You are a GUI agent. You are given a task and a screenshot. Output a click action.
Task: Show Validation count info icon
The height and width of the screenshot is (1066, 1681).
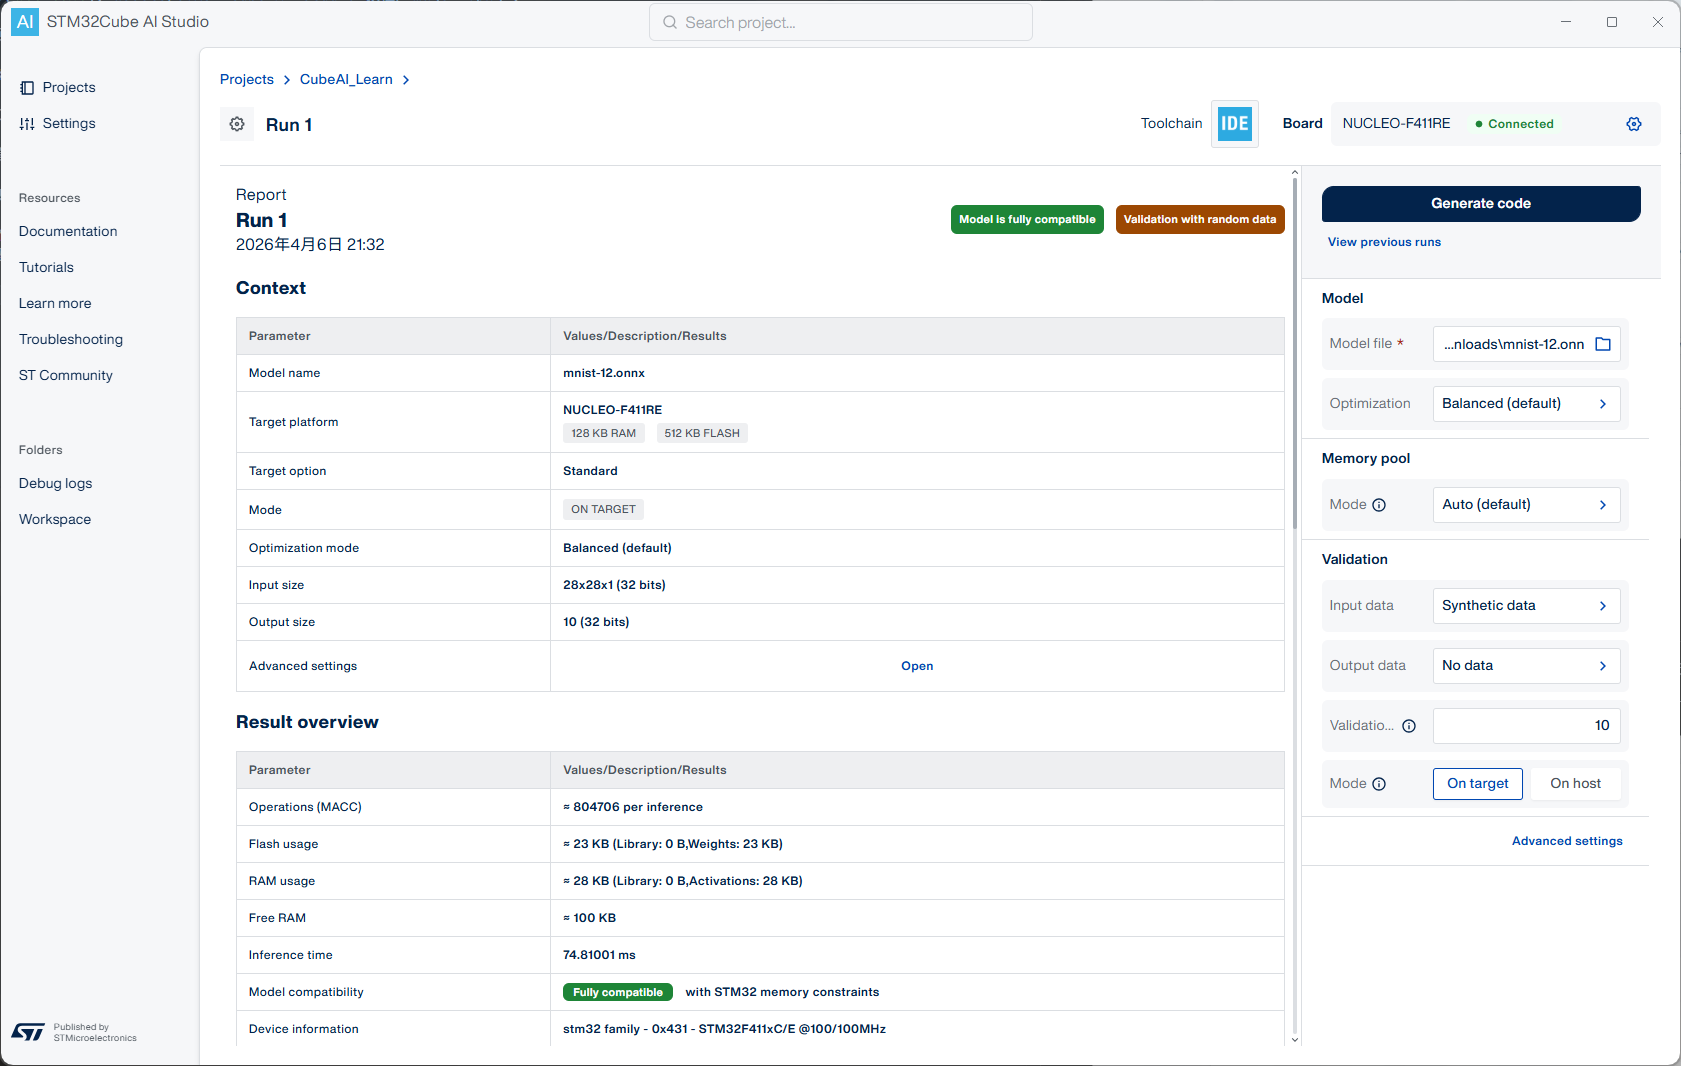point(1409,726)
